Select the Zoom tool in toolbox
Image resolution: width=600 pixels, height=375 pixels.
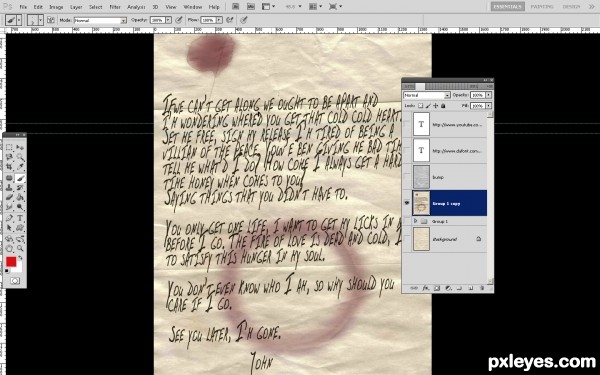(20, 248)
